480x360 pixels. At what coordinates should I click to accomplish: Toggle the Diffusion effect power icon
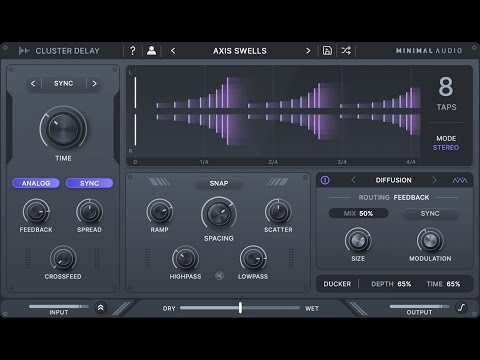(x=325, y=180)
